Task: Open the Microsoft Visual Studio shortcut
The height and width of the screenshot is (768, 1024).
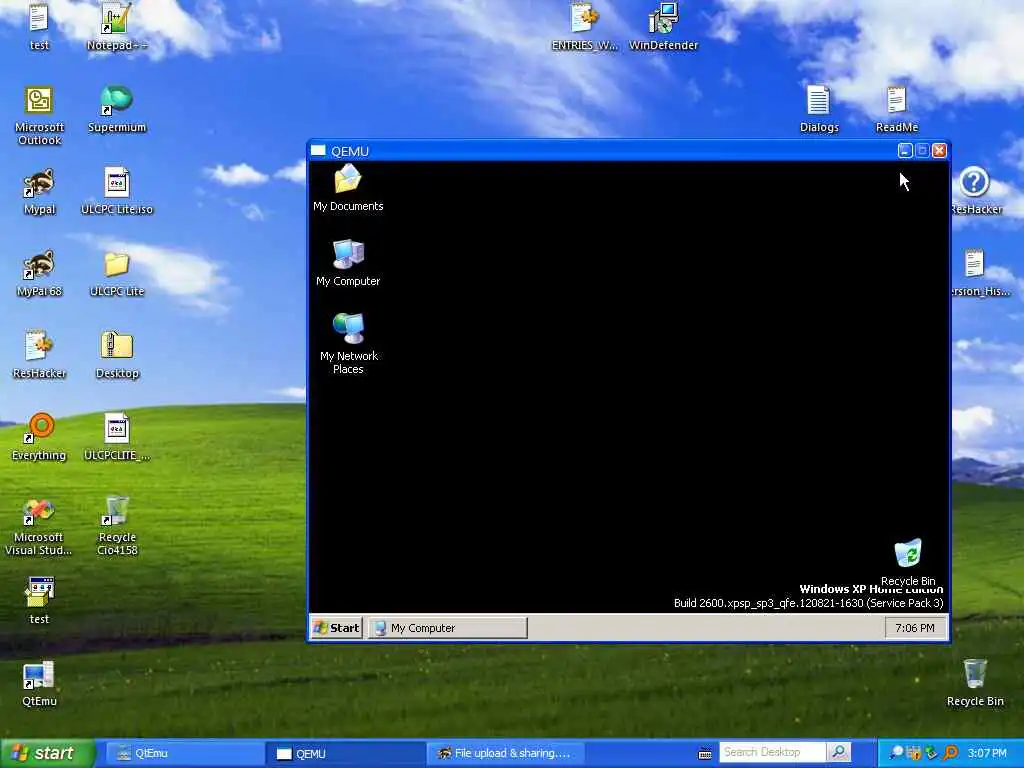Action: click(x=39, y=526)
